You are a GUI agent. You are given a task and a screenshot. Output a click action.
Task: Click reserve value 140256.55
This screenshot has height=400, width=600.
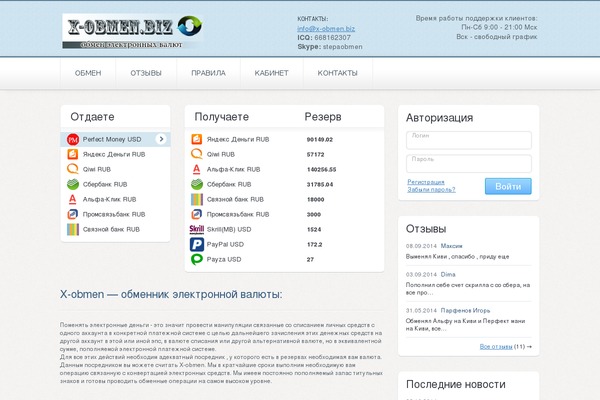tap(321, 170)
